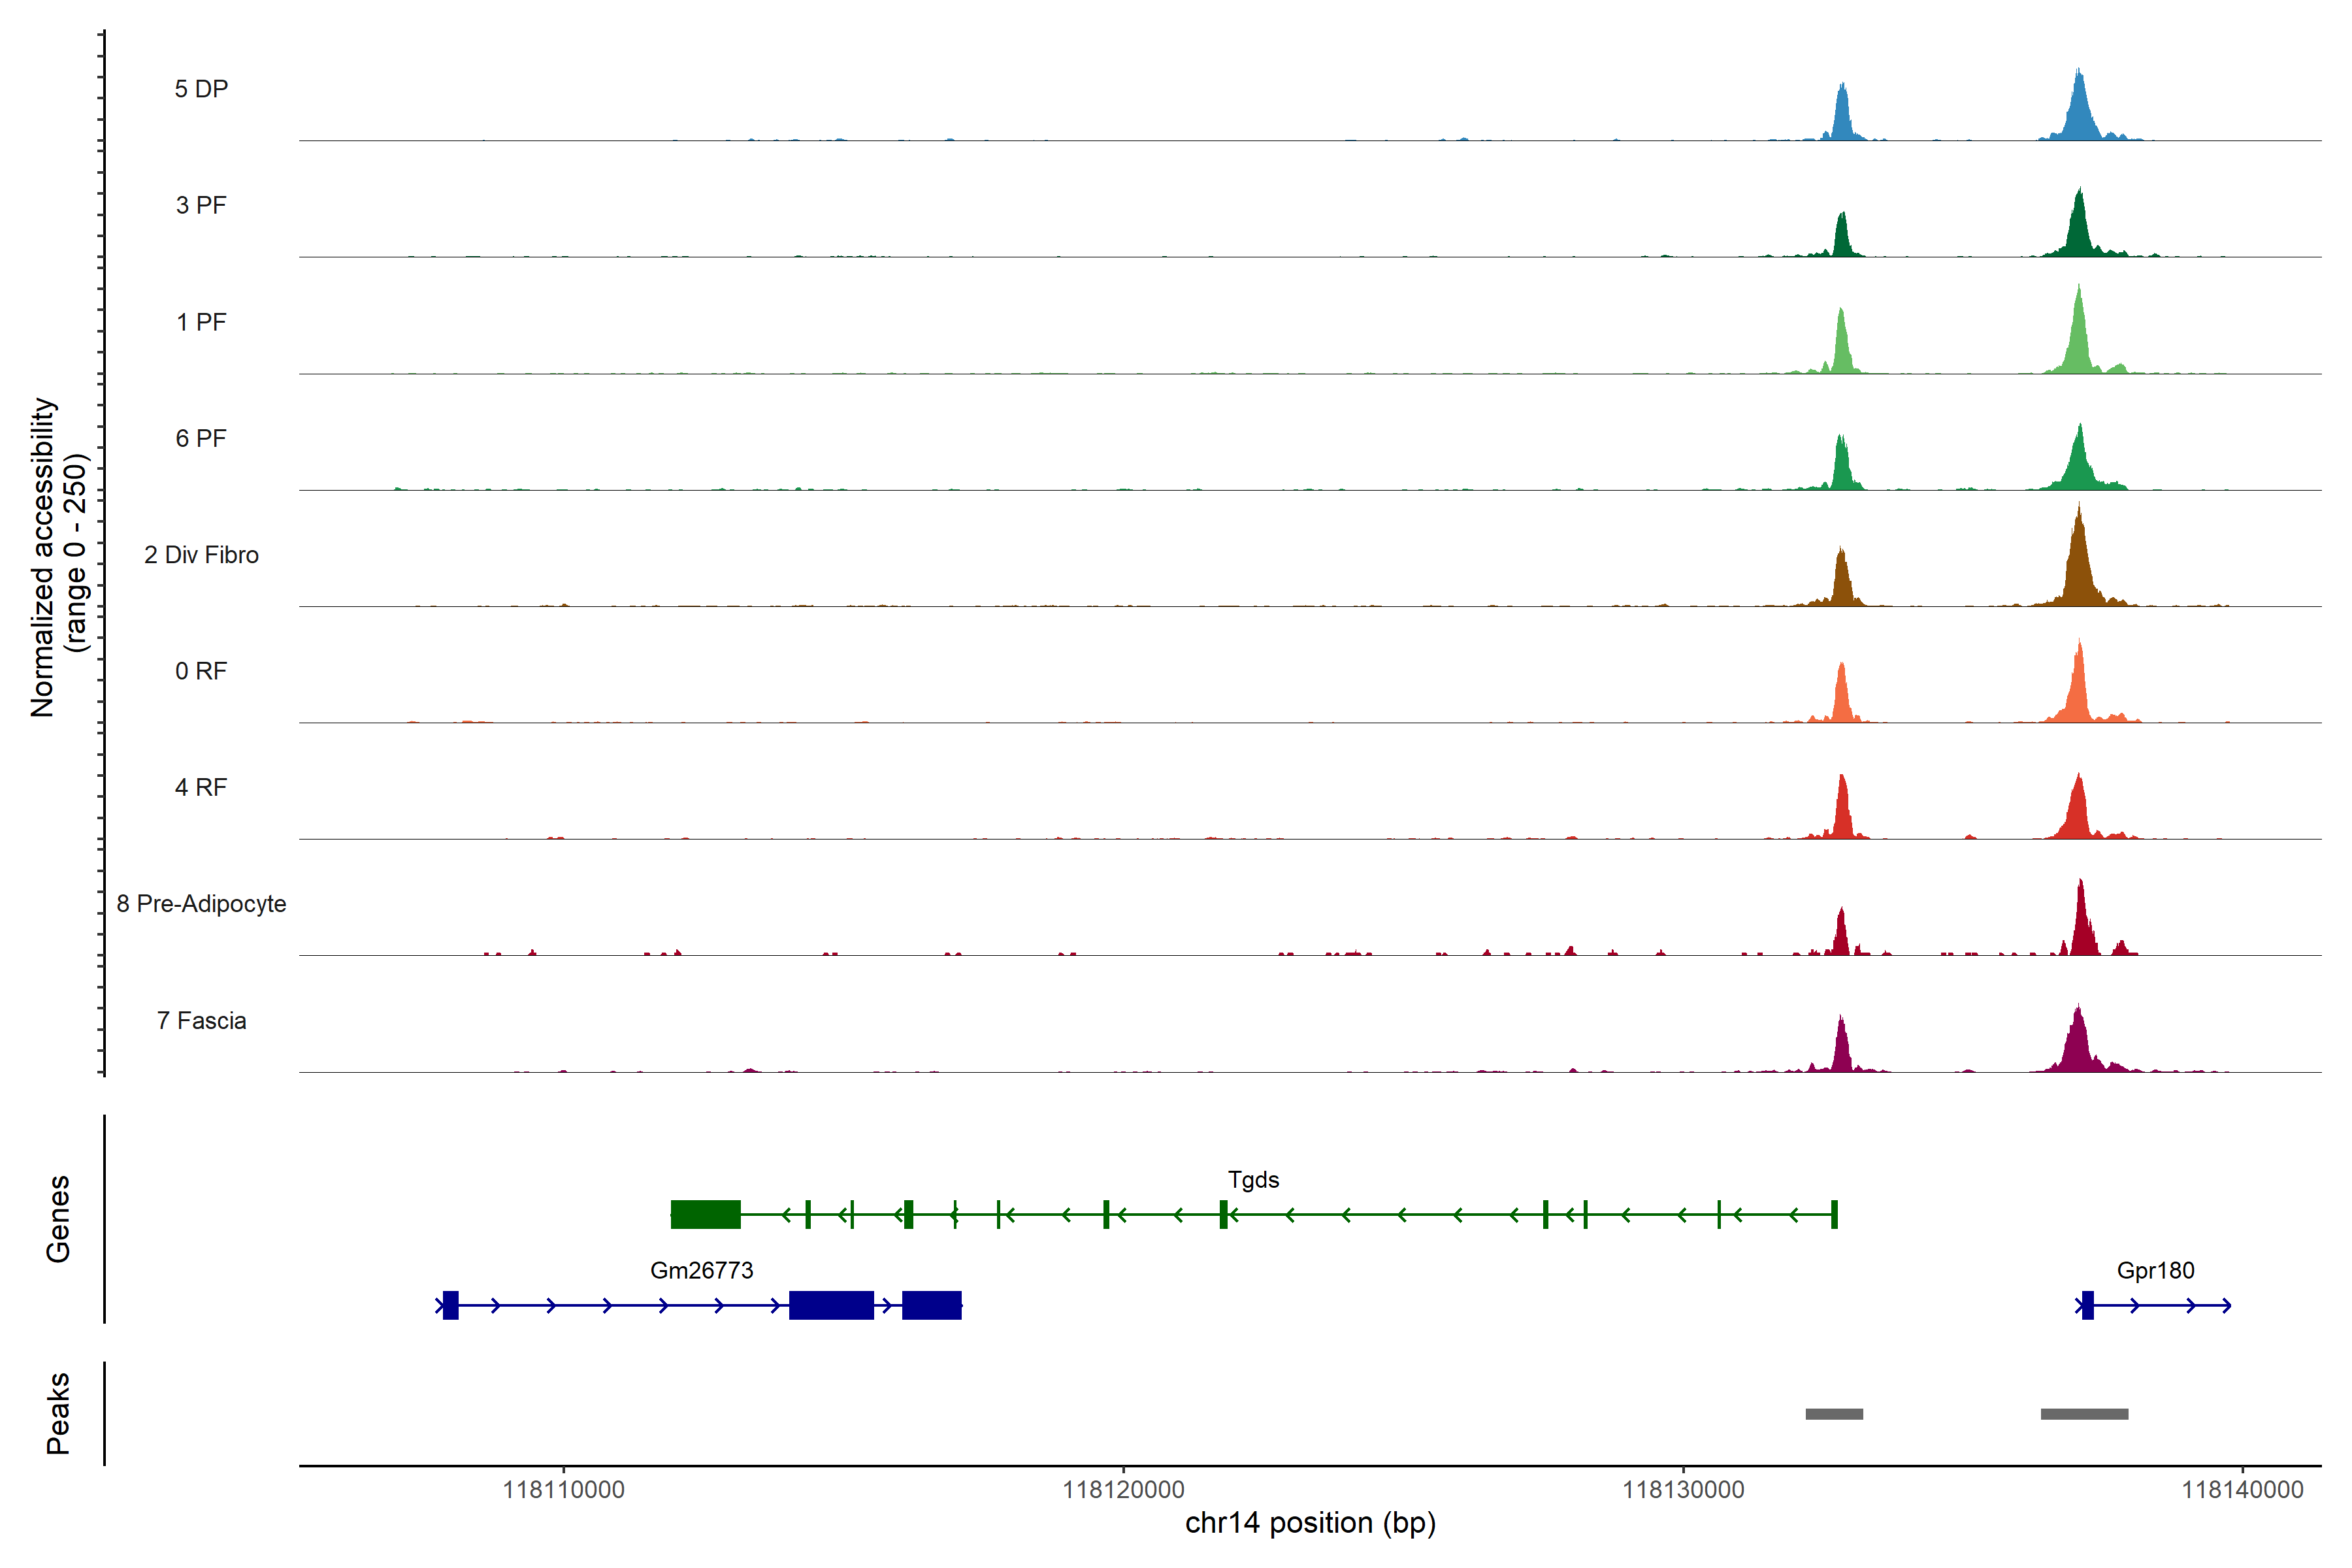Click the 118120000 axis tick label
Screen dimensions: 2352x1568
tap(1123, 1490)
